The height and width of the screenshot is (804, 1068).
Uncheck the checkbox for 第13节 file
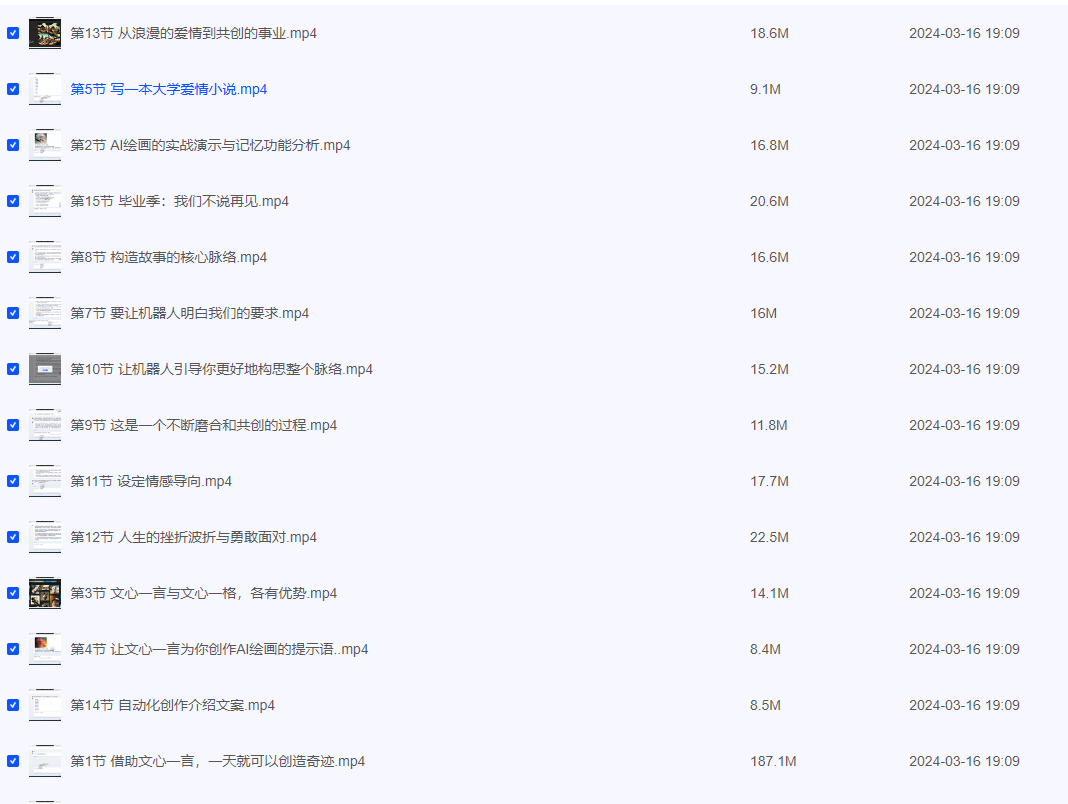pos(13,33)
